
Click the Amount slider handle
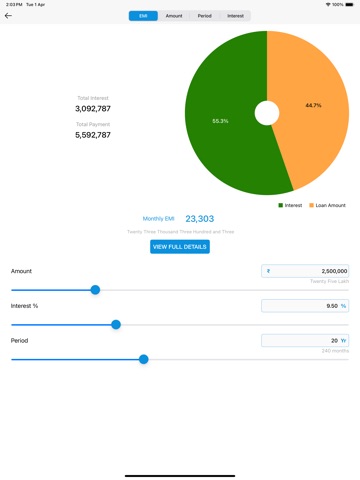click(95, 290)
